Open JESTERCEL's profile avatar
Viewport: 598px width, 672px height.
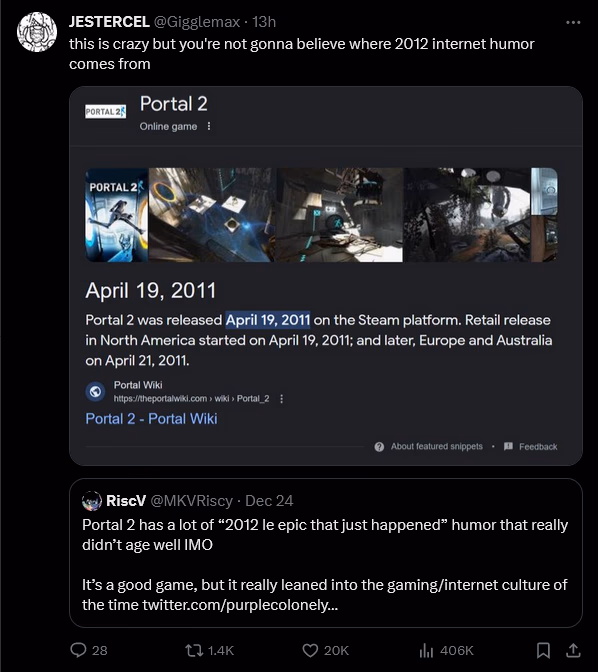click(37, 32)
